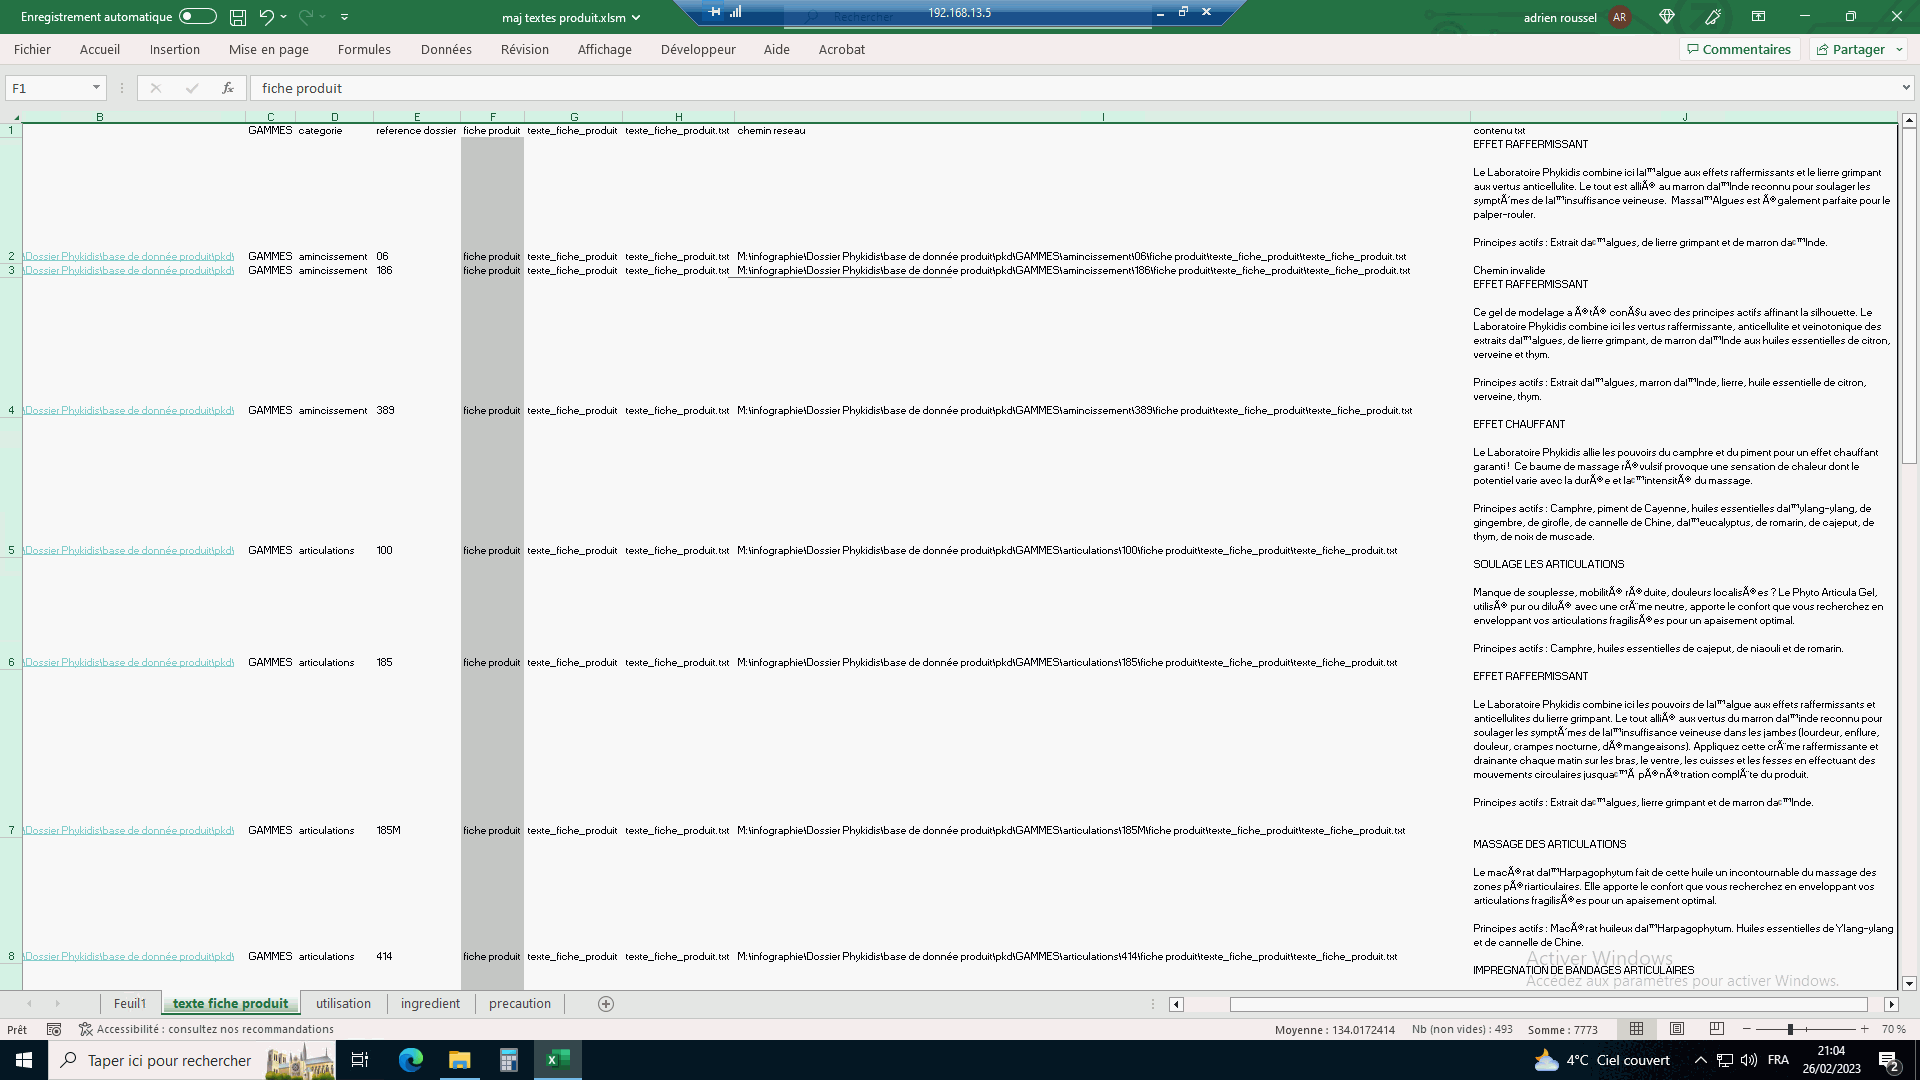Open File Explorer from taskbar
This screenshot has height=1080, width=1920.
460,1060
